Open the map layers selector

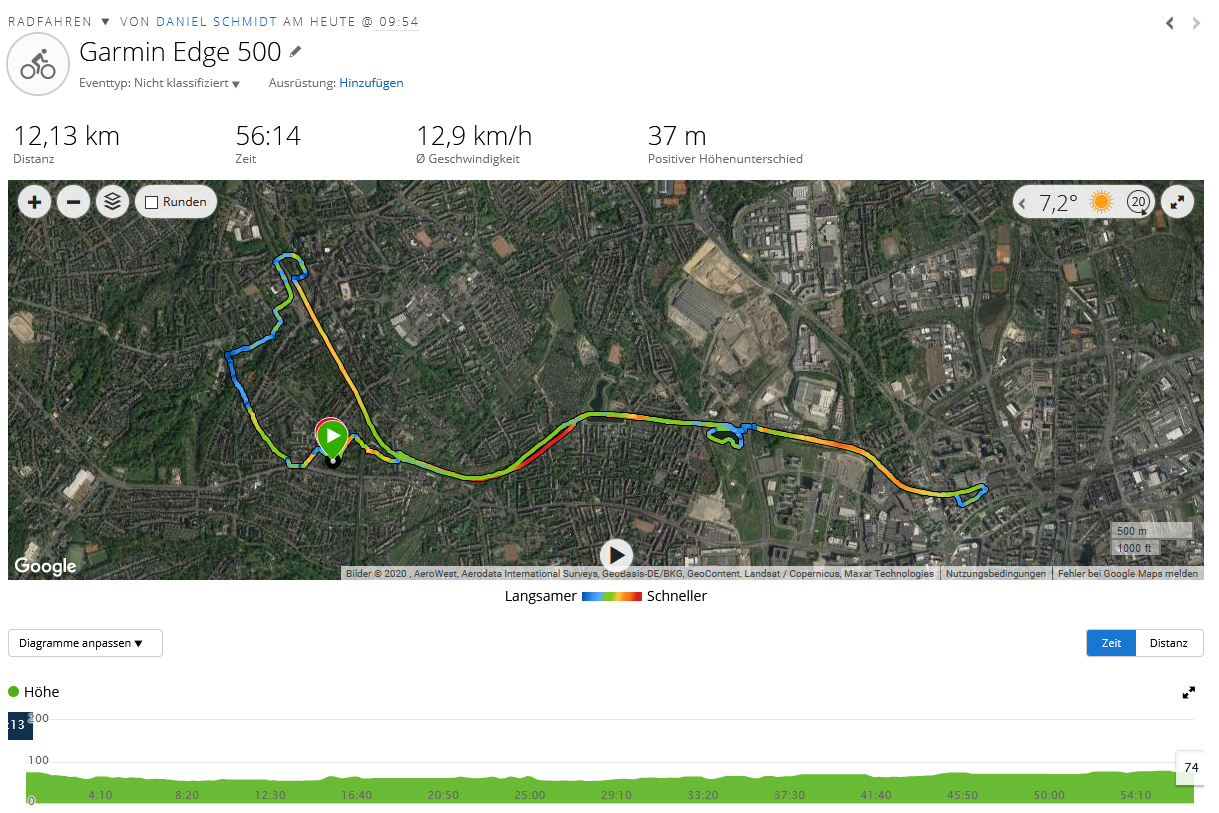click(112, 202)
